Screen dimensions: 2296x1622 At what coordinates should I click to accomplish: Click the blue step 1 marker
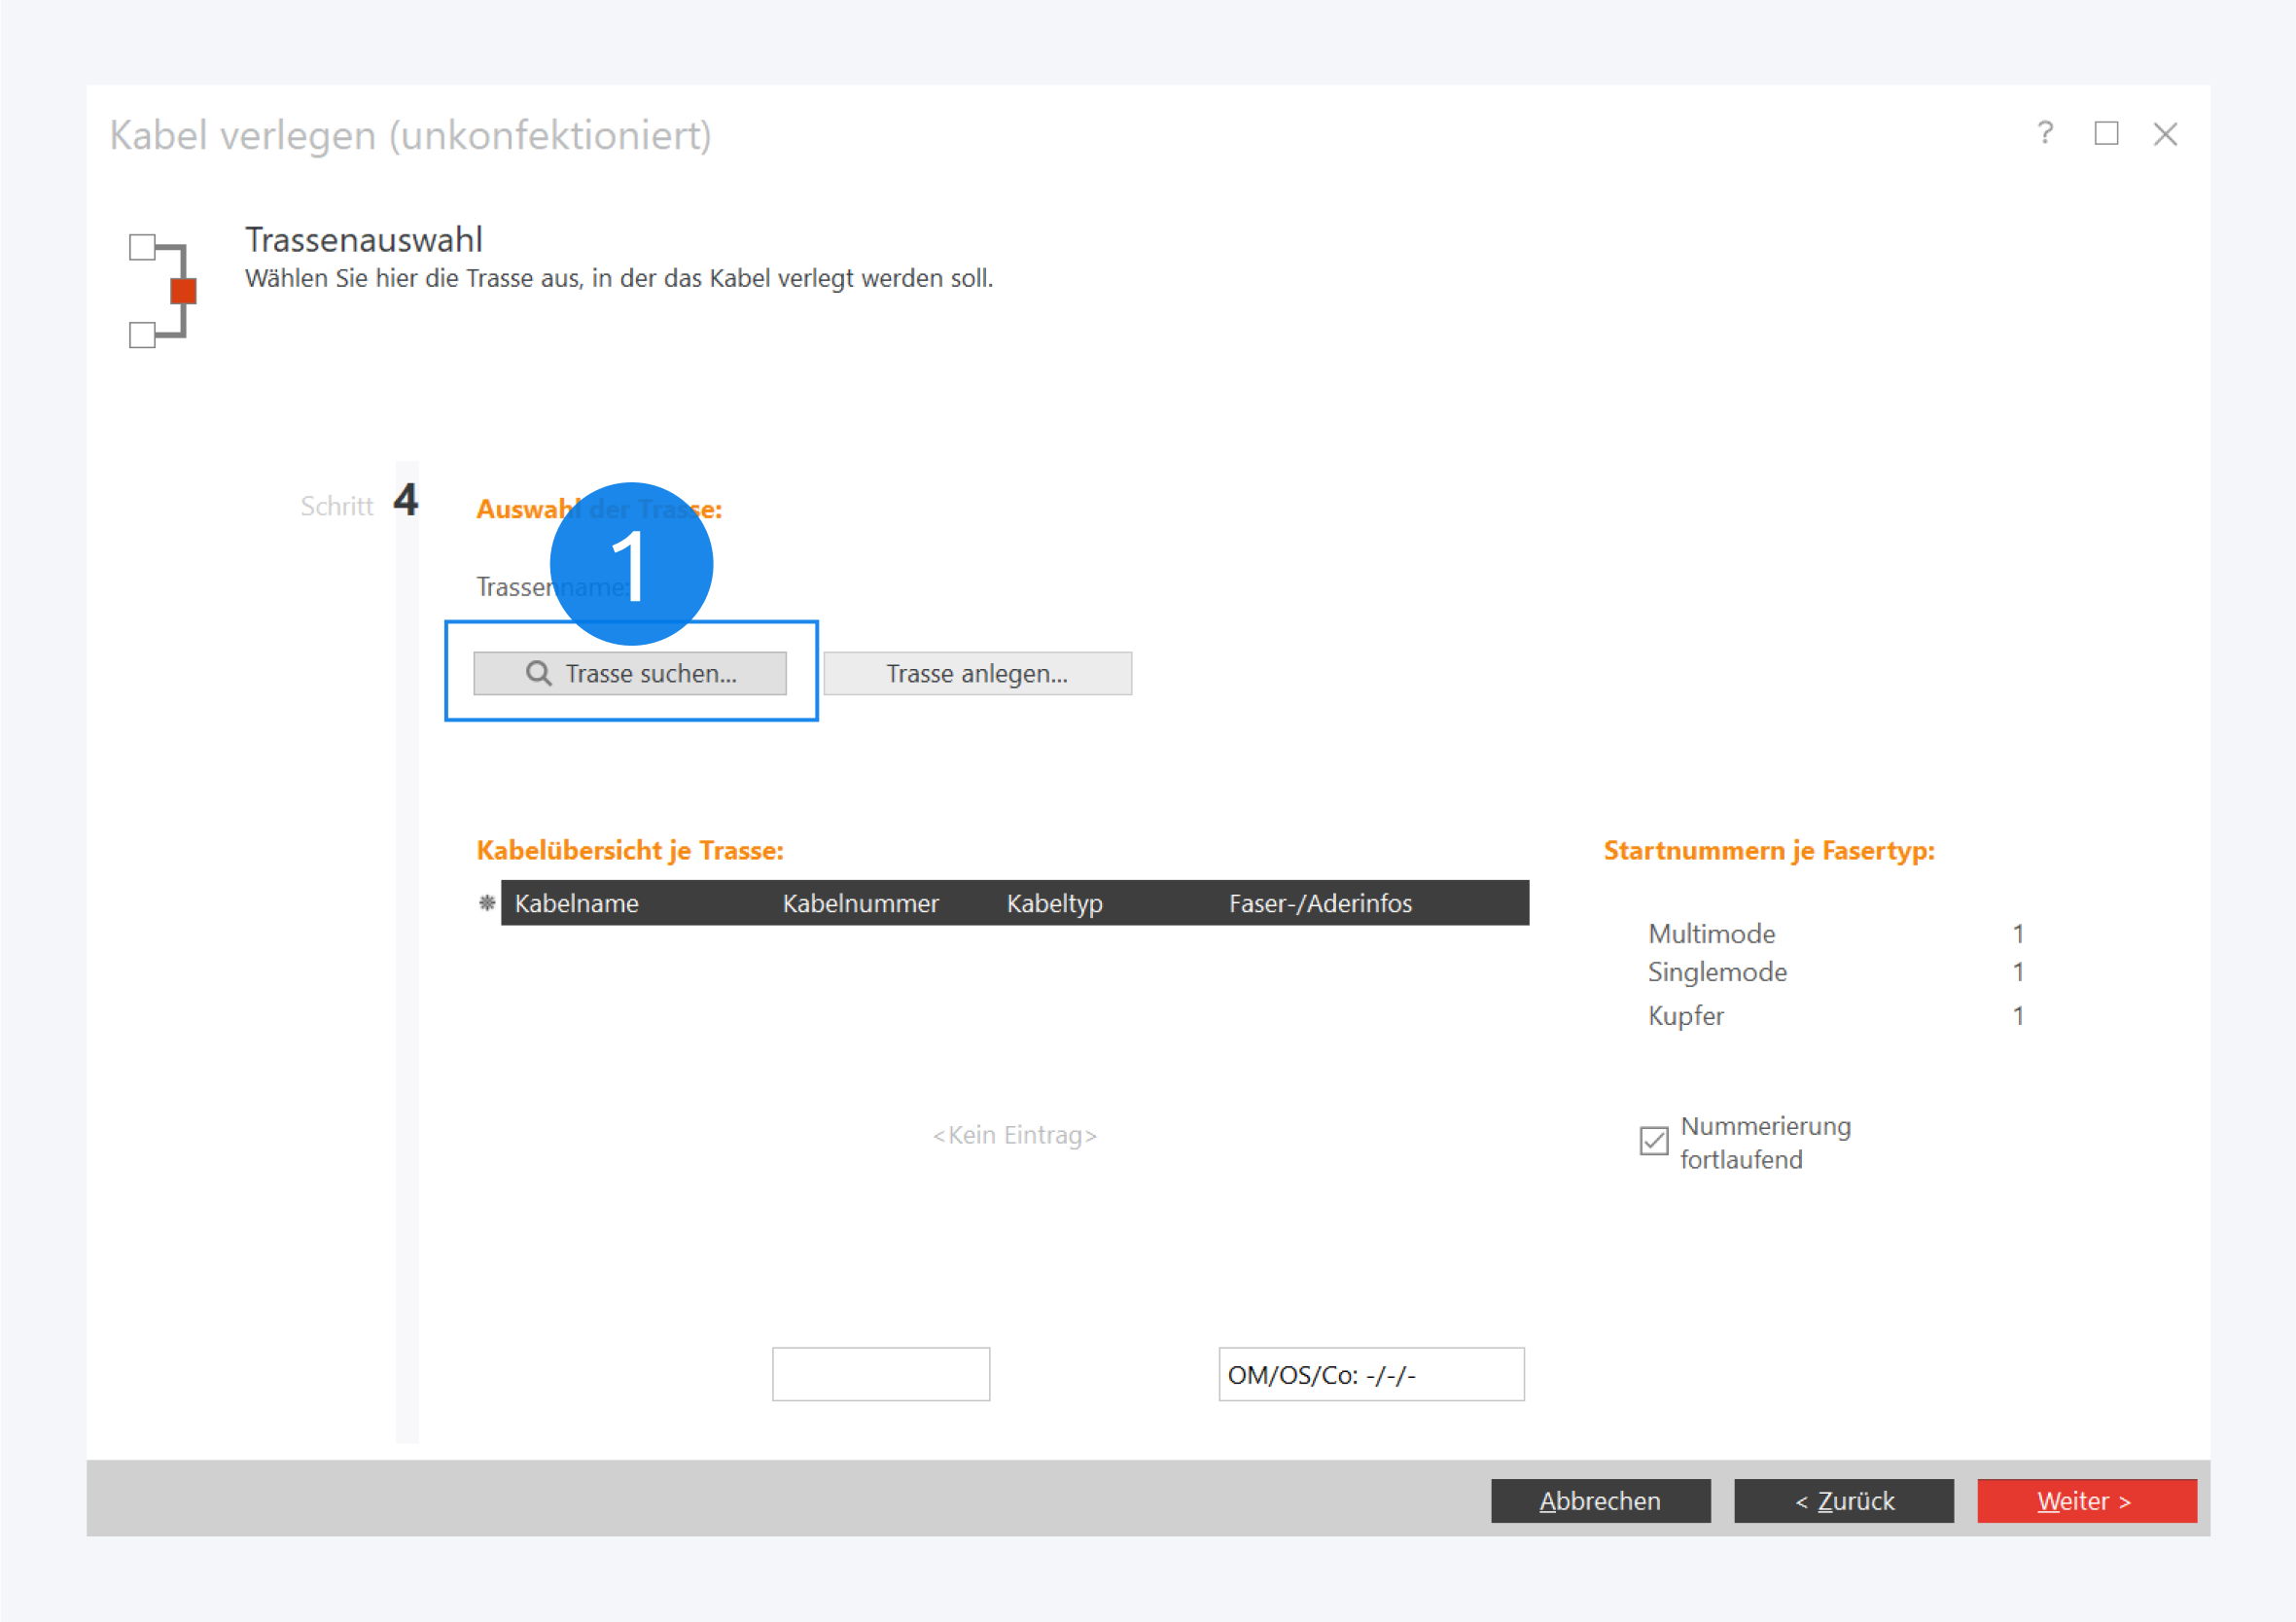click(x=631, y=564)
